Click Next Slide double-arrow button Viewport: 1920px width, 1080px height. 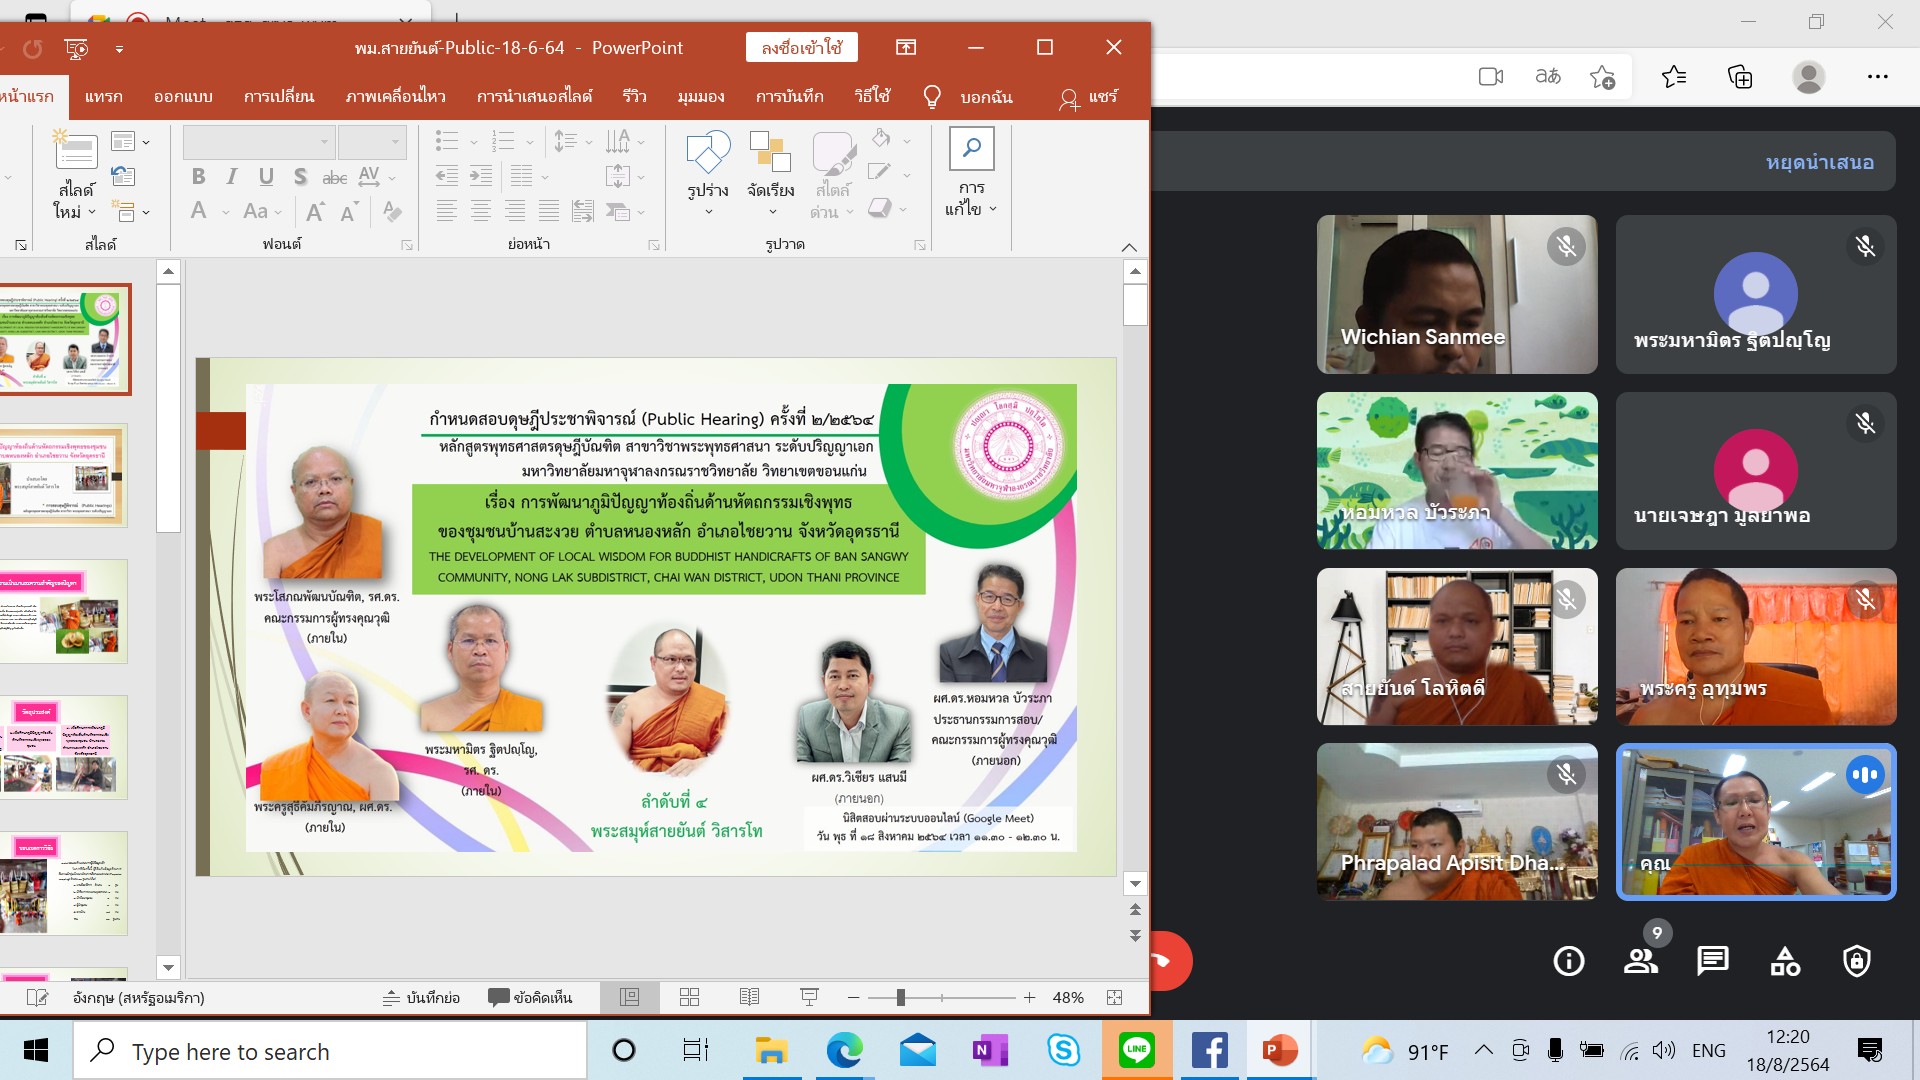[x=1135, y=936]
